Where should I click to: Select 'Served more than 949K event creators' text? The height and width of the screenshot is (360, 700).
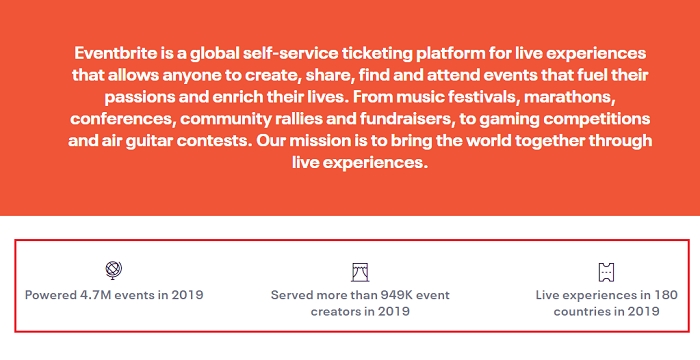tap(360, 303)
